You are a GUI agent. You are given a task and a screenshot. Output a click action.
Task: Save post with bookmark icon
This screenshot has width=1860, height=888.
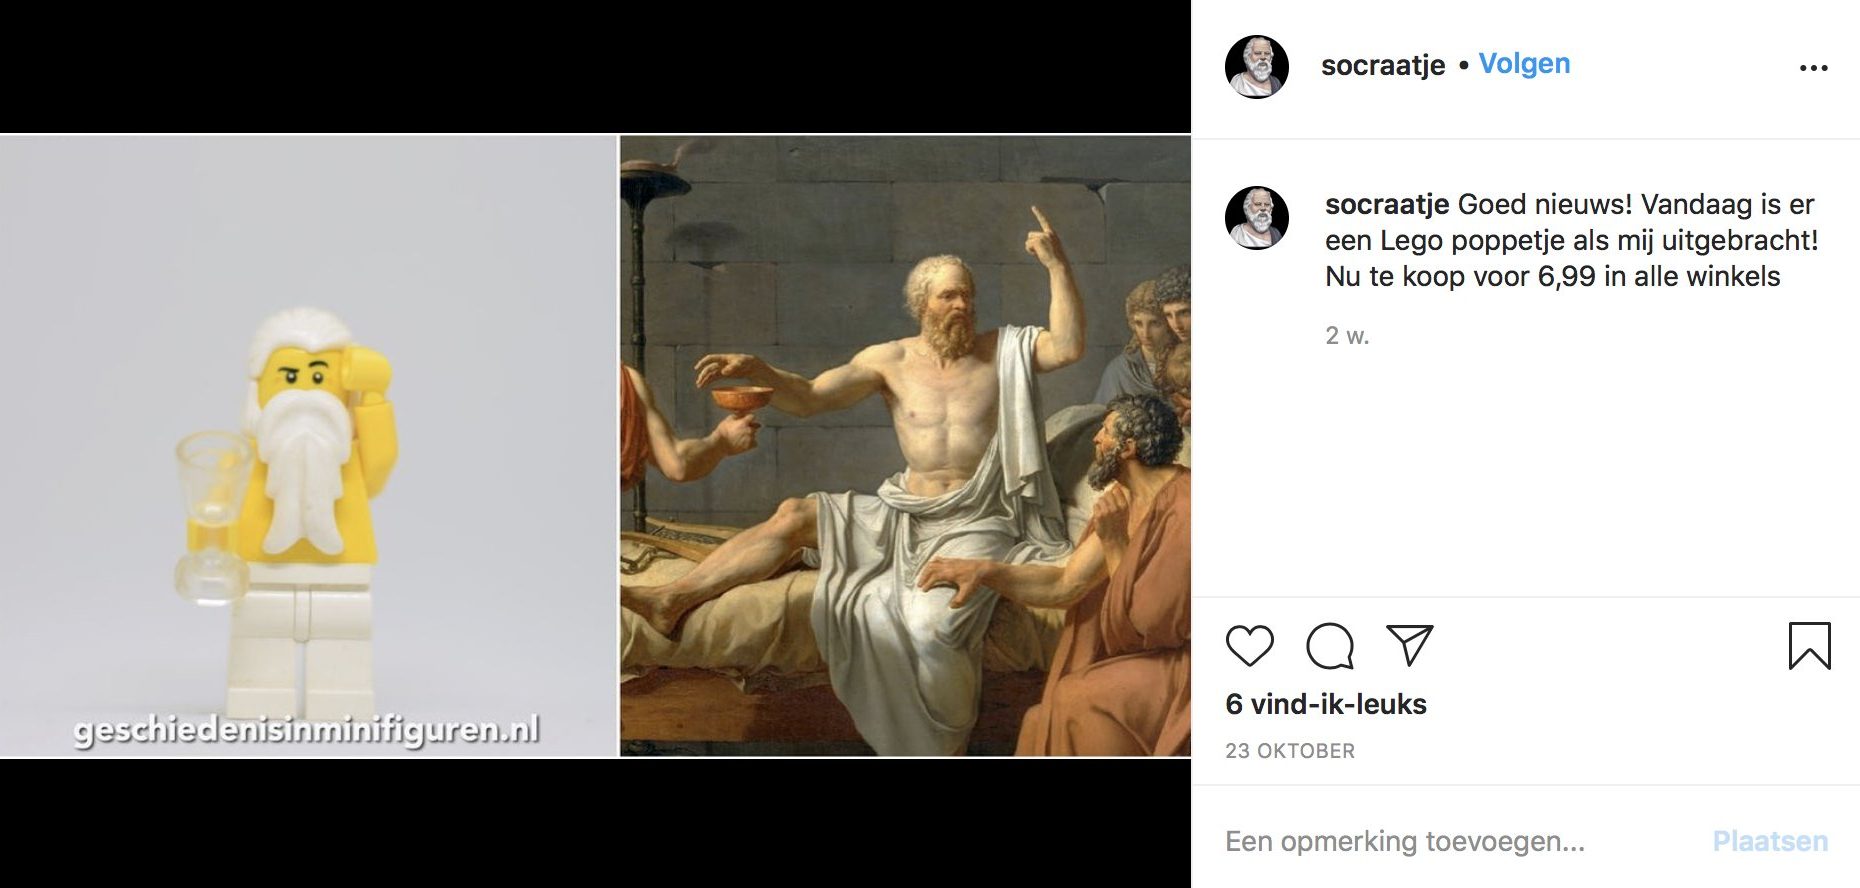click(x=1809, y=646)
